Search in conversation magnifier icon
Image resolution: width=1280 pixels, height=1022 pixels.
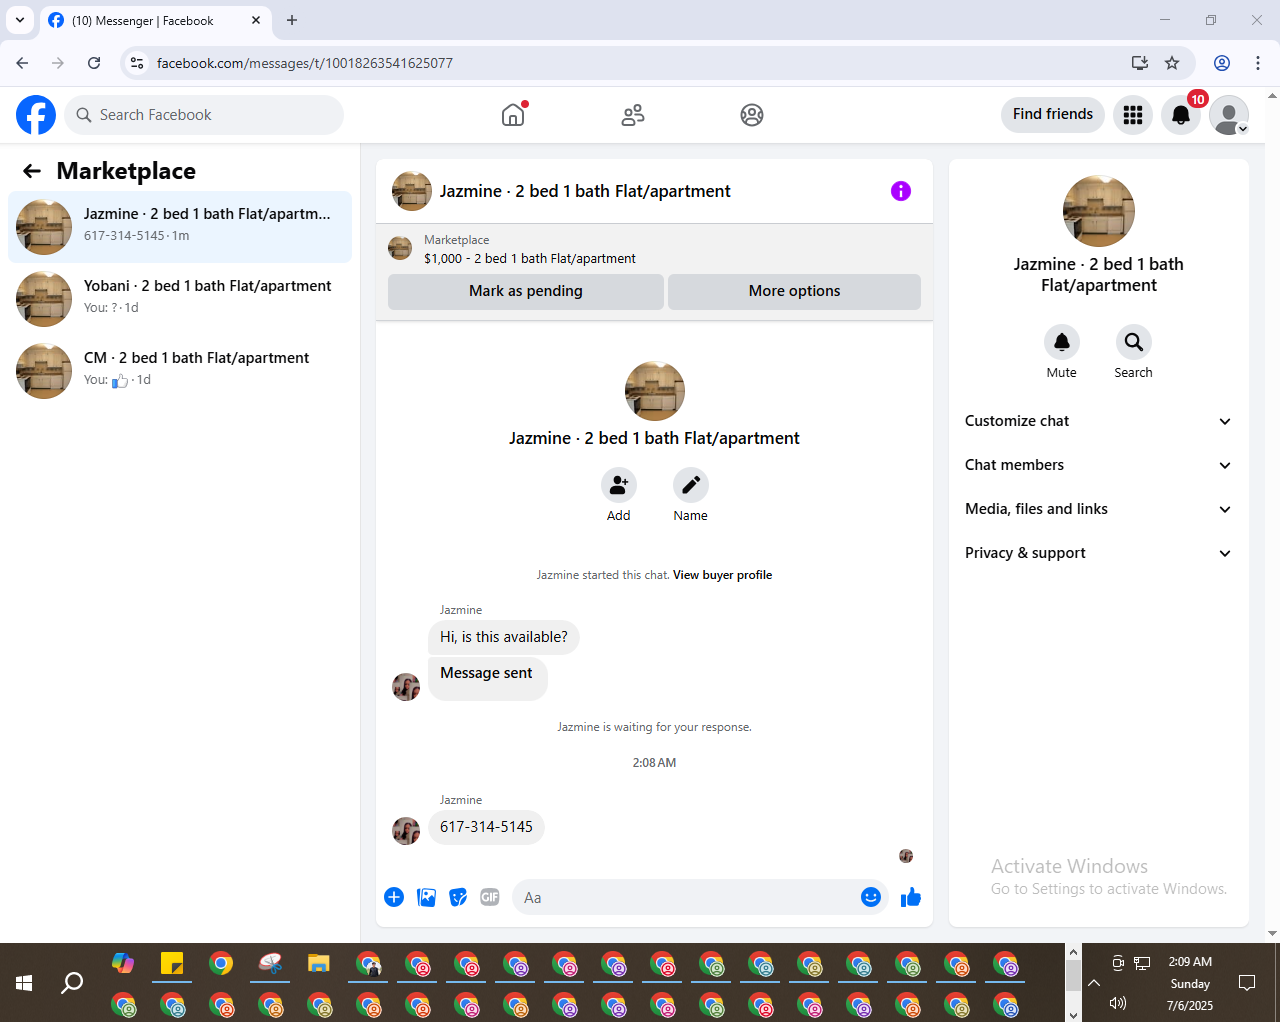[x=1134, y=342]
